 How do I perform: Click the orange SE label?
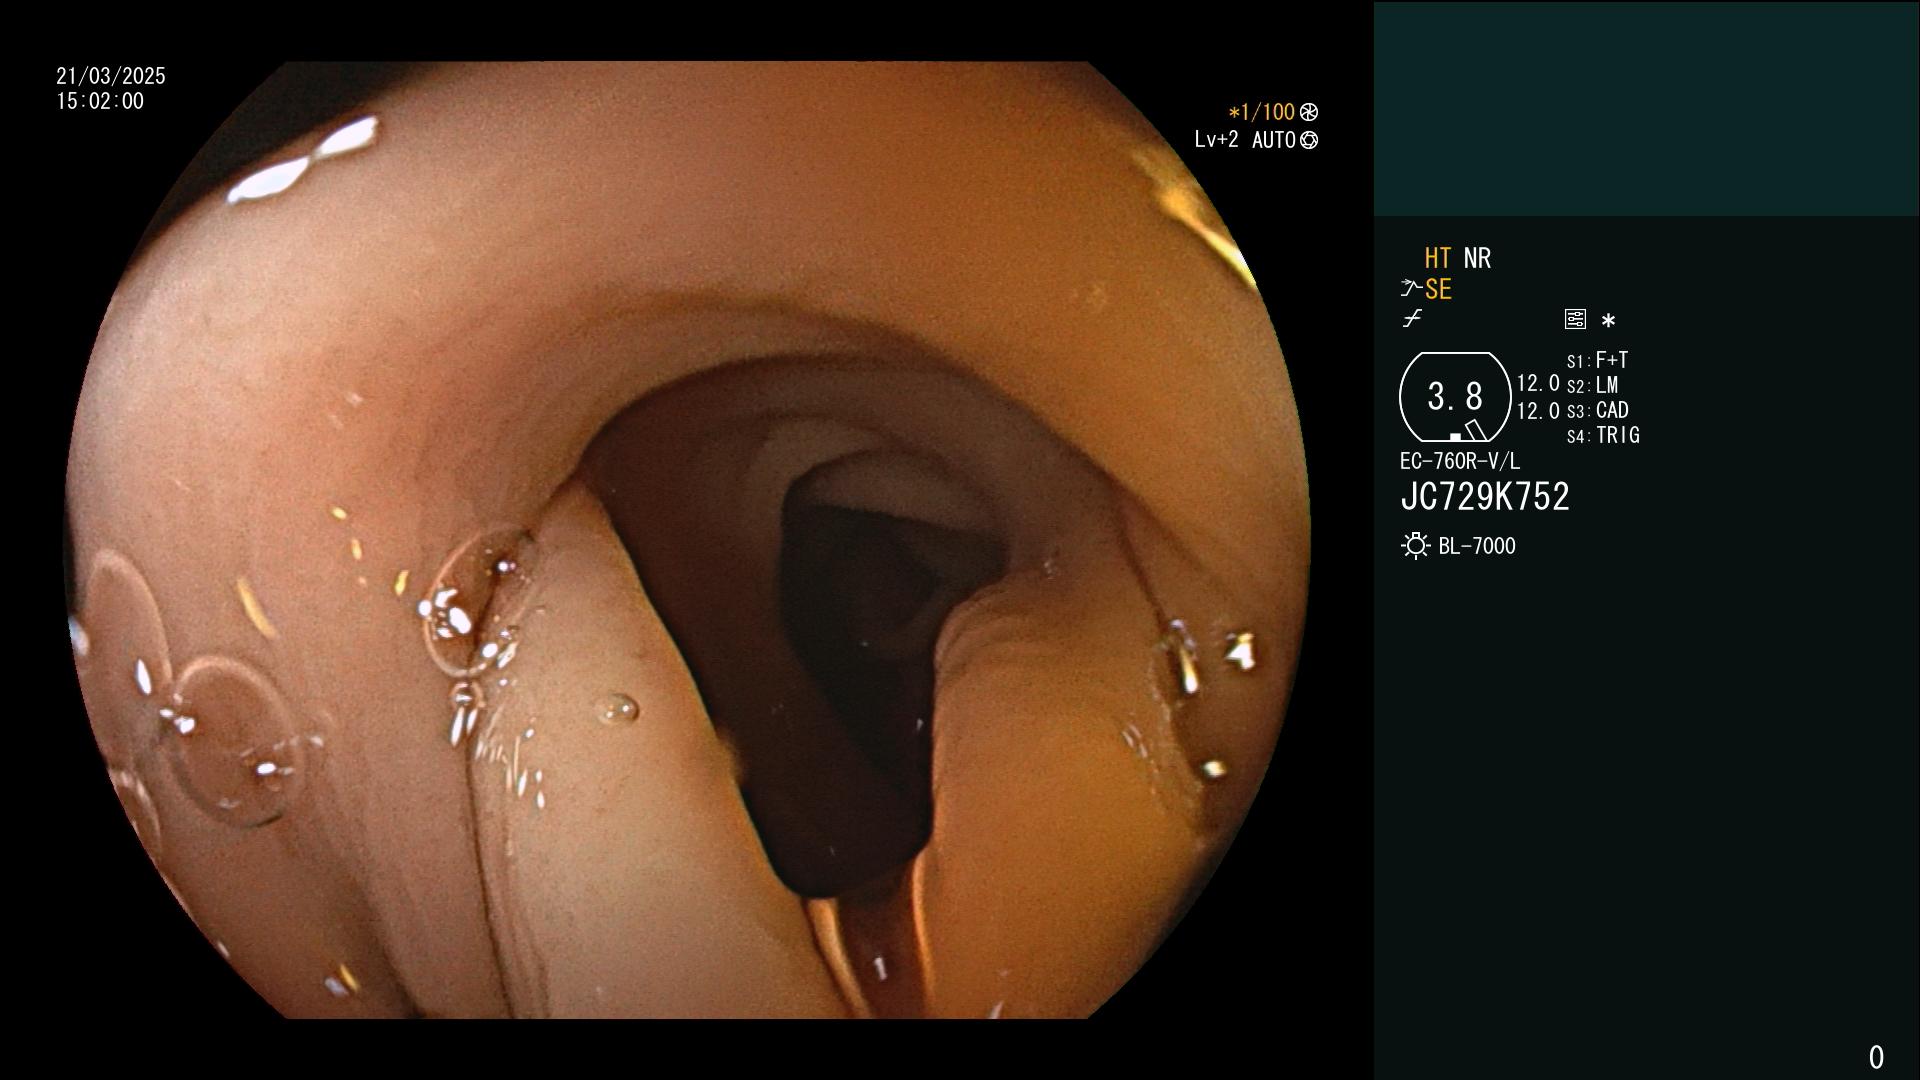coord(1438,289)
